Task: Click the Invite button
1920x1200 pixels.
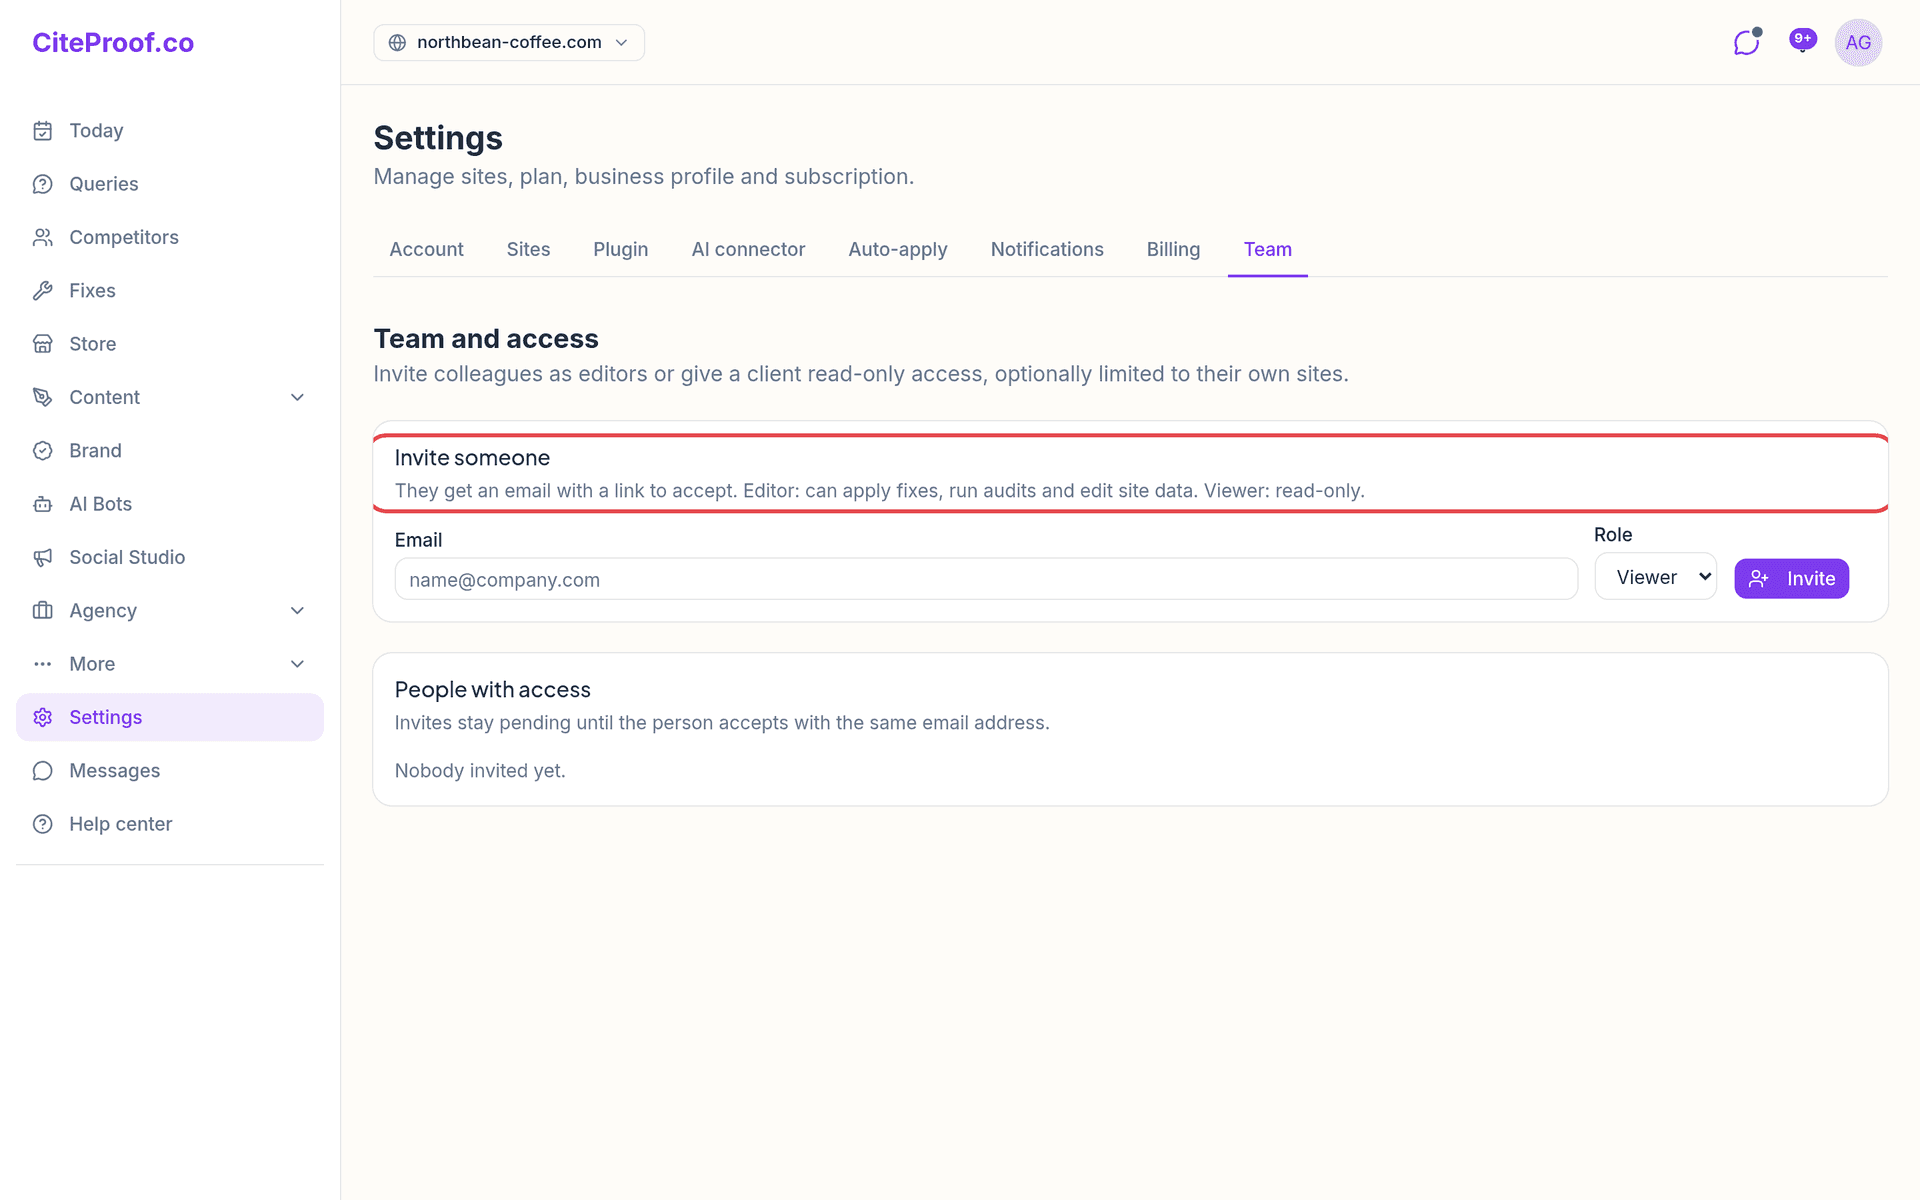Action: pos(1791,579)
